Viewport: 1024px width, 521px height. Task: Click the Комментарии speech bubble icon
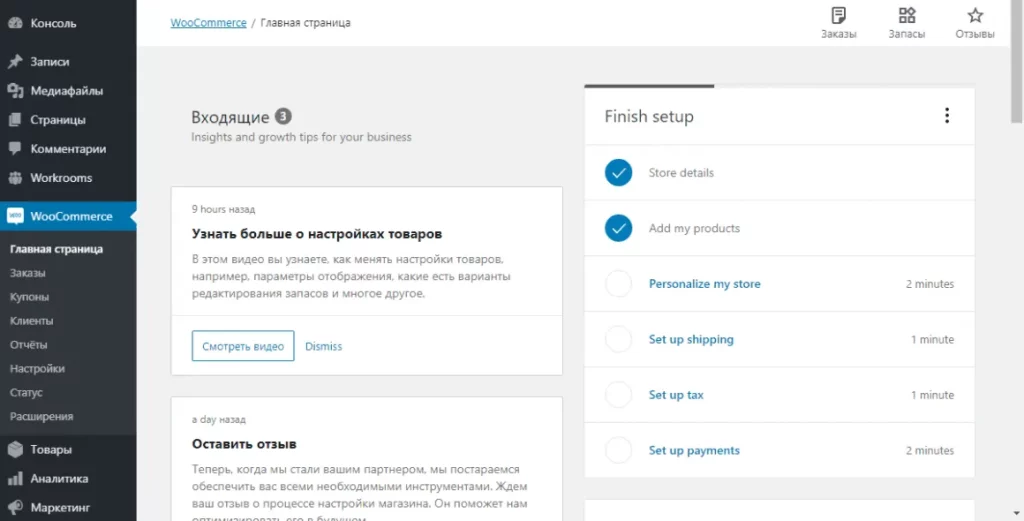pyautogui.click(x=15, y=149)
